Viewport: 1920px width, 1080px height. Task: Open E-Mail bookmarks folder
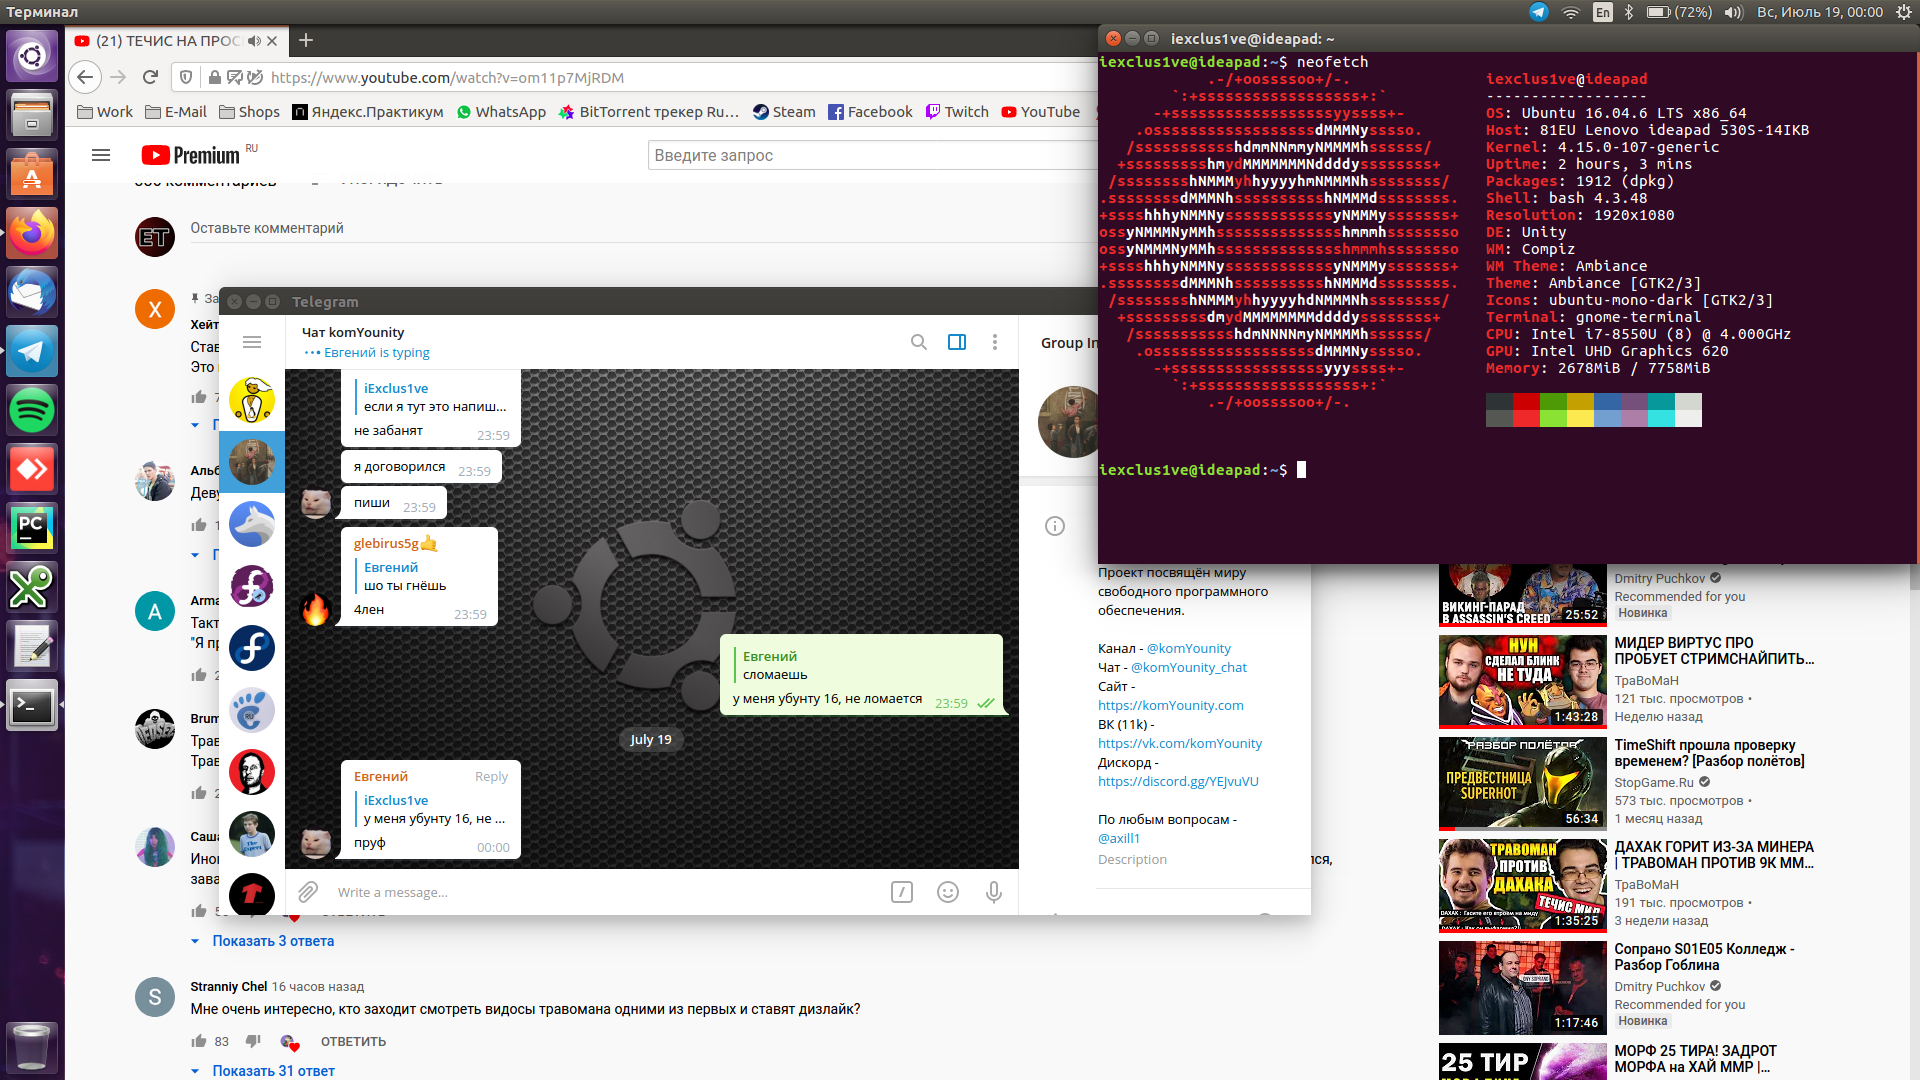pos(176,112)
